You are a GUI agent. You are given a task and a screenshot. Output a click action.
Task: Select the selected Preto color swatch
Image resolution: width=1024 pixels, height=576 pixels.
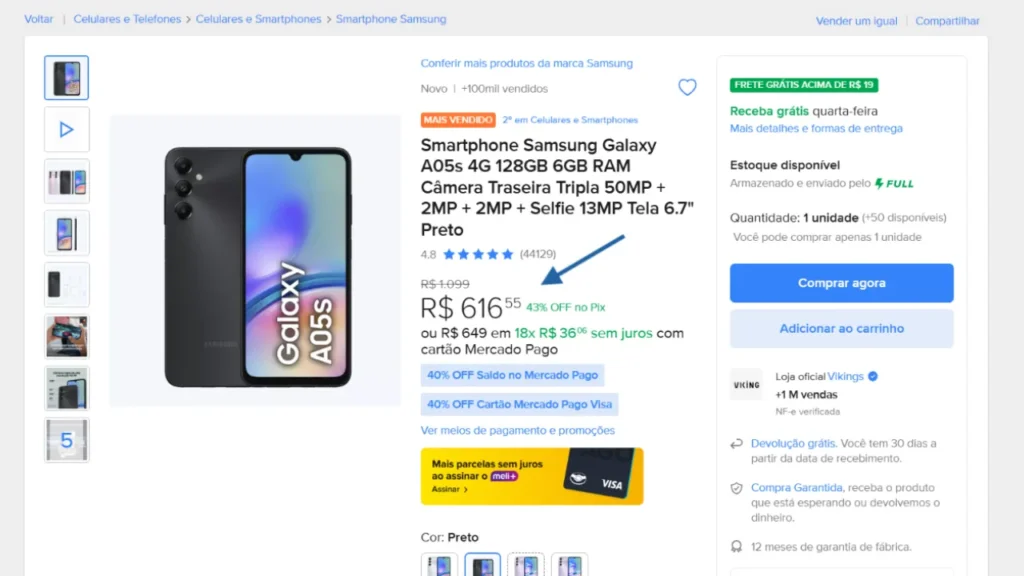pyautogui.click(x=482, y=565)
